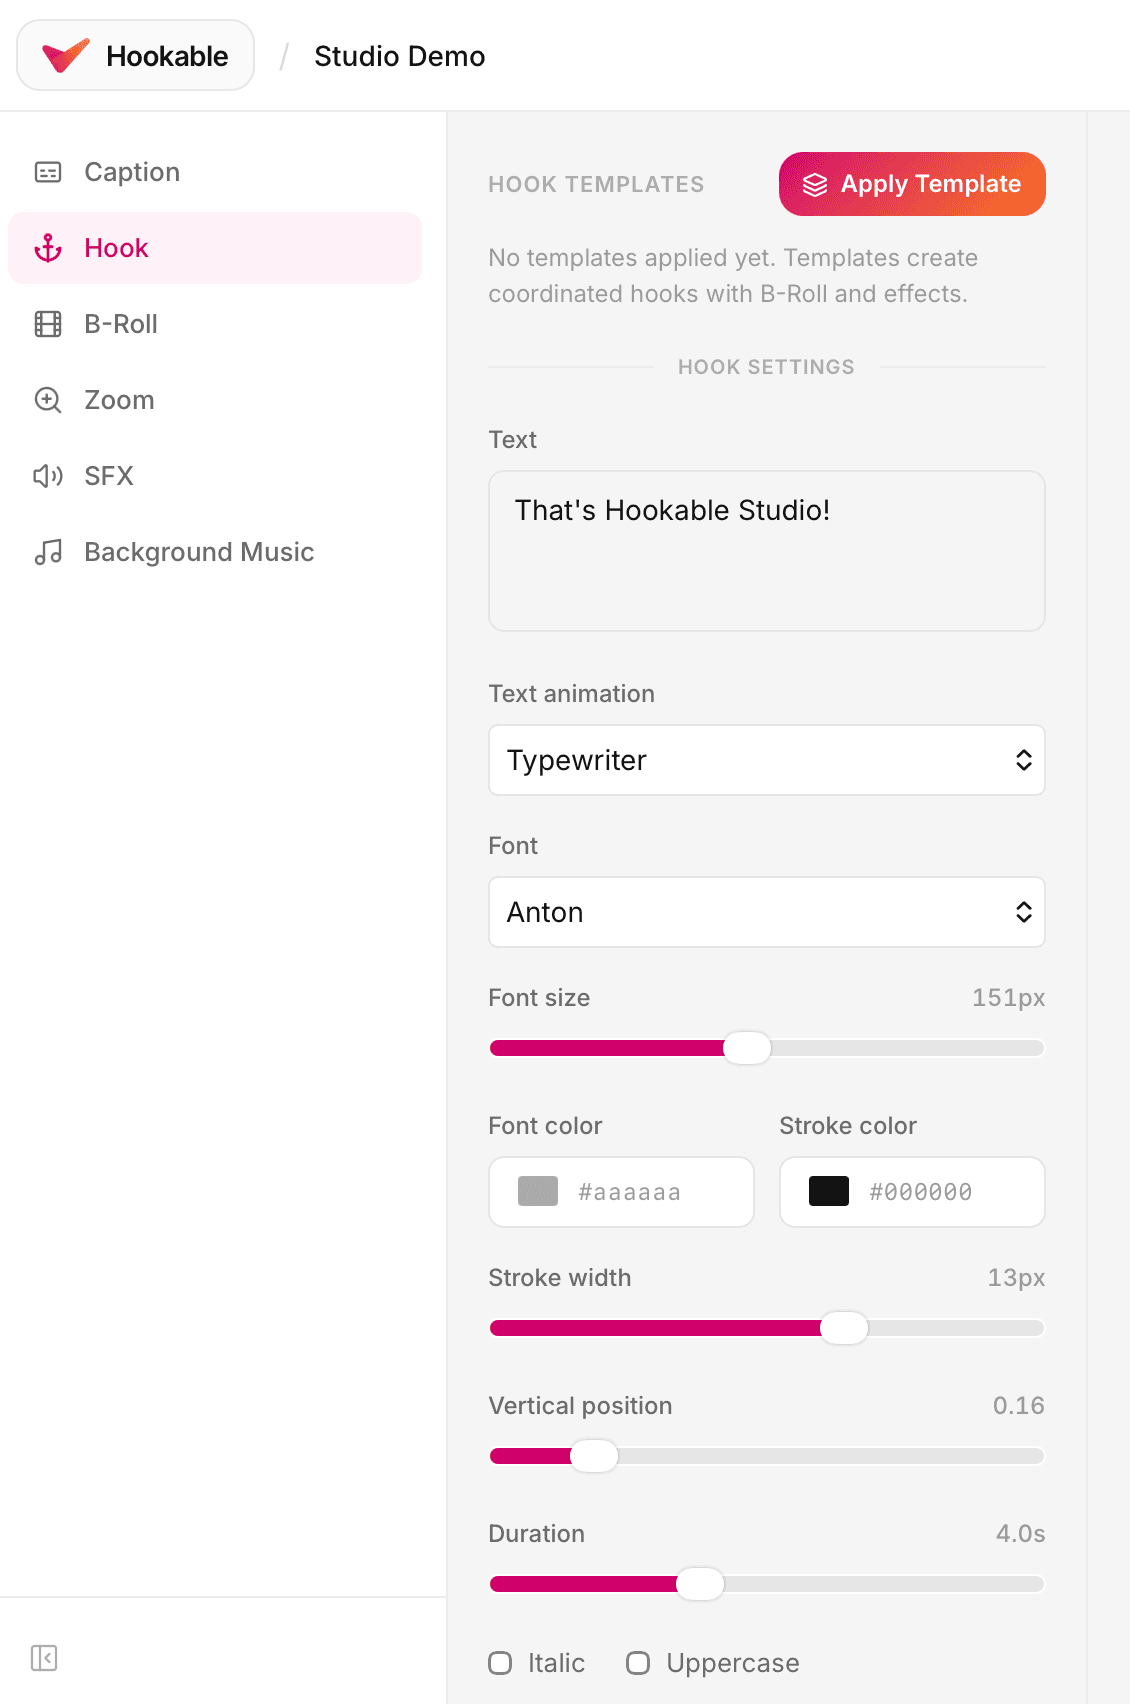Viewport: 1130px width, 1704px height.
Task: Click the 0.16 vertical position value
Action: coord(1019,1406)
